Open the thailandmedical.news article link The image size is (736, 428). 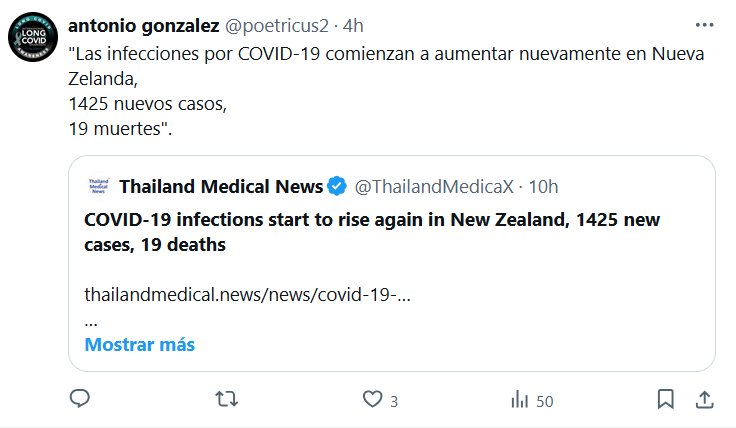pyautogui.click(x=248, y=295)
